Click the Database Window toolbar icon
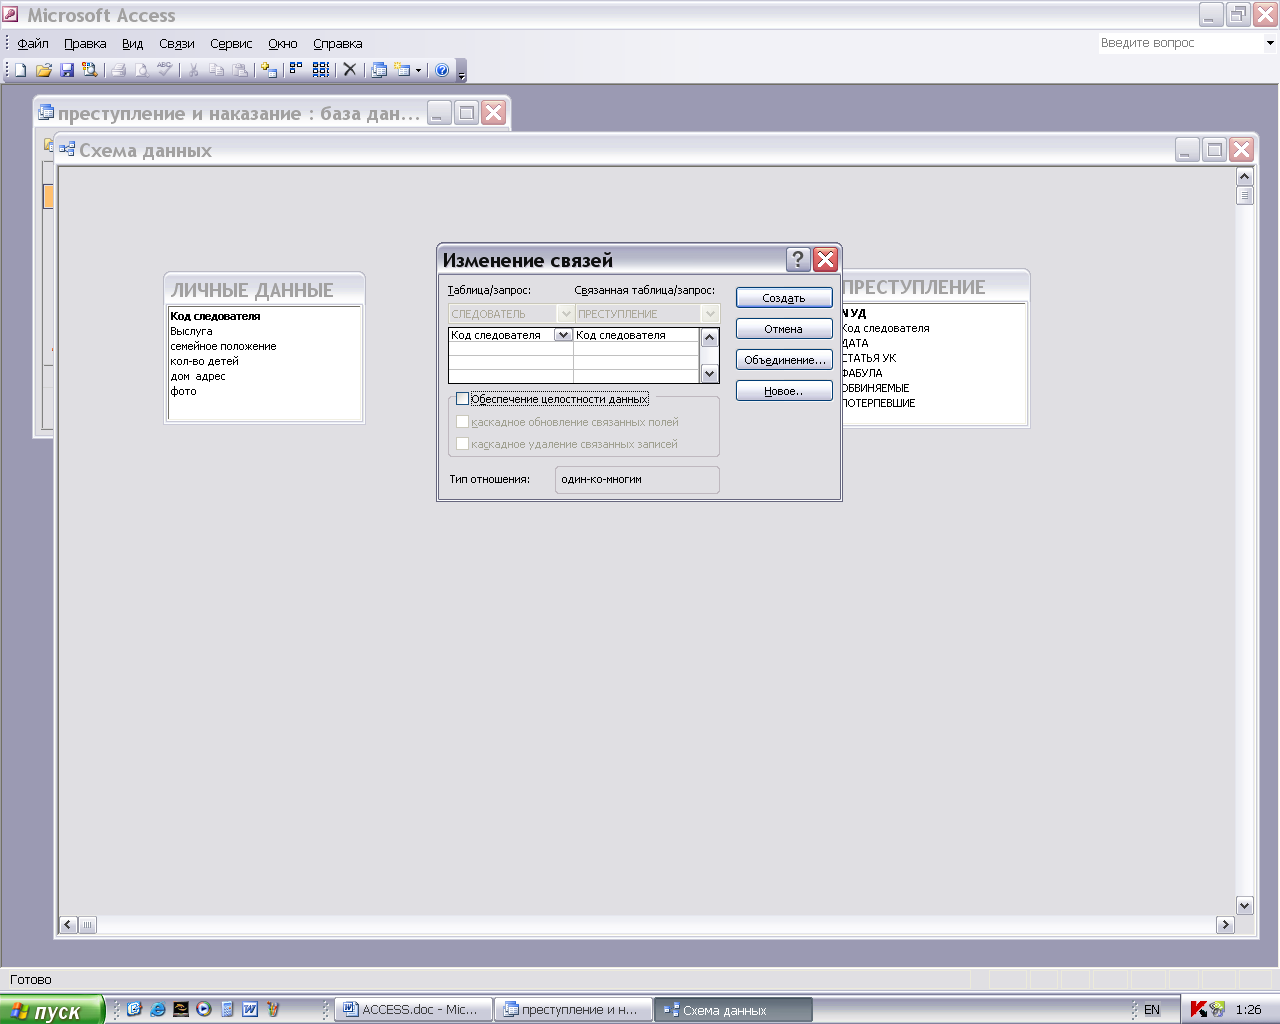1280x1024 pixels. point(379,70)
